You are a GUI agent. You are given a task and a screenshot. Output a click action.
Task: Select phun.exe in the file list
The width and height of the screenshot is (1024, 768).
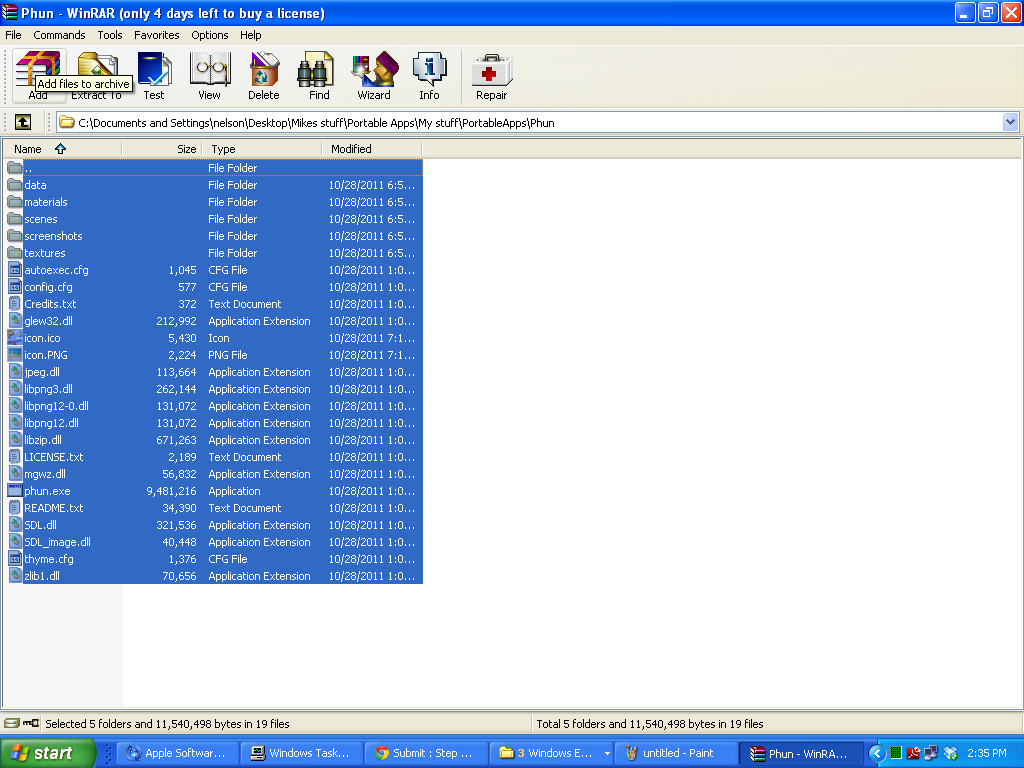click(x=45, y=490)
